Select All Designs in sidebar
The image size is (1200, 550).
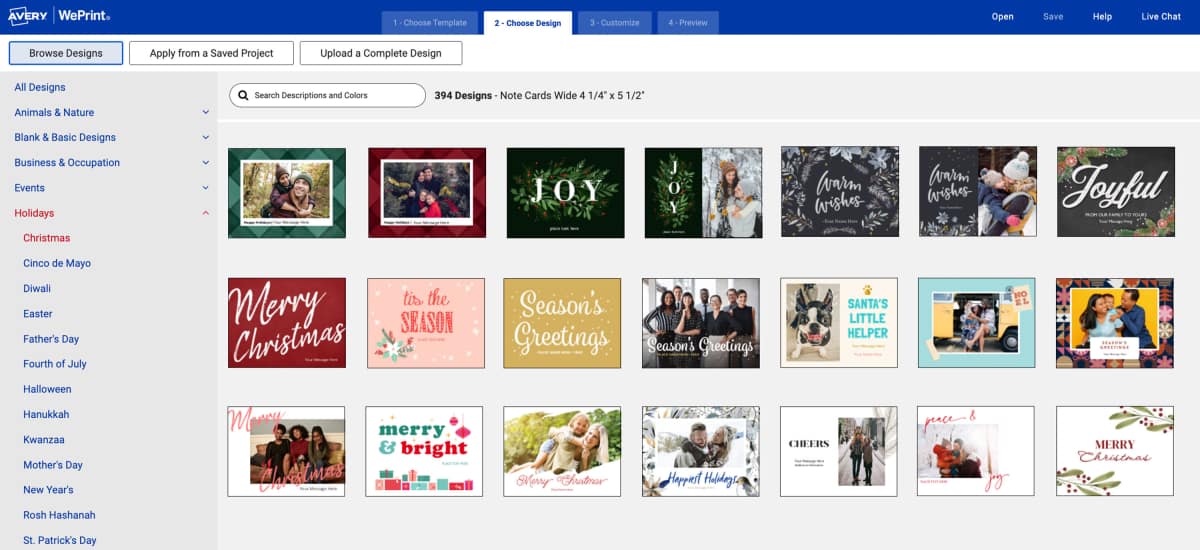(40, 88)
